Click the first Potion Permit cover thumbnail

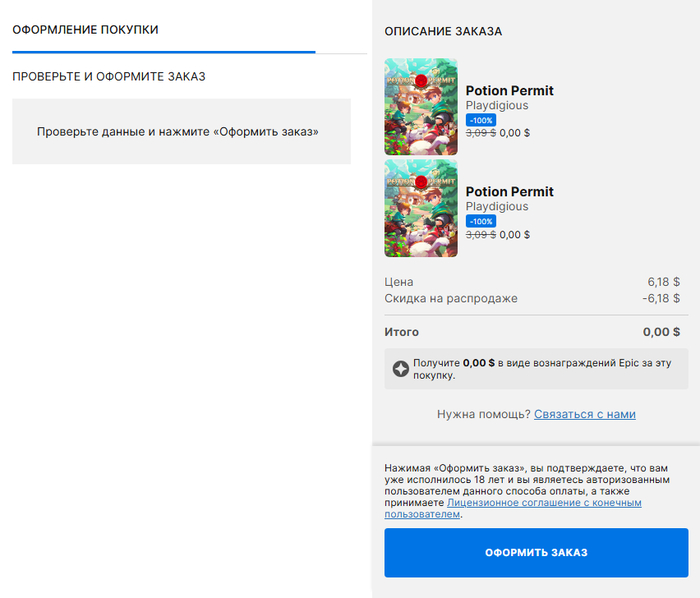click(421, 106)
